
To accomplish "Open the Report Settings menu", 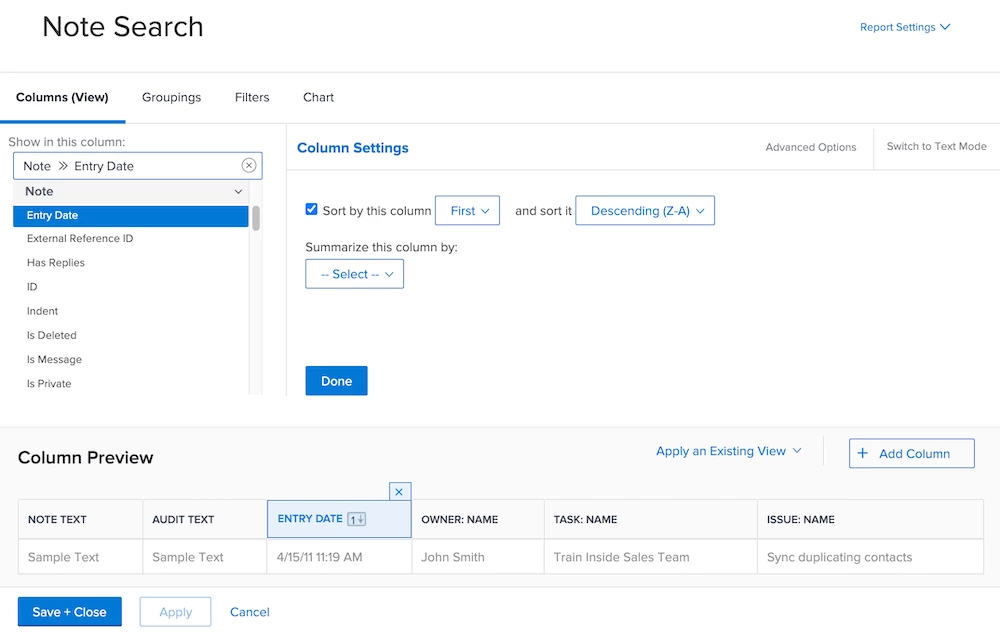I will point(904,27).
